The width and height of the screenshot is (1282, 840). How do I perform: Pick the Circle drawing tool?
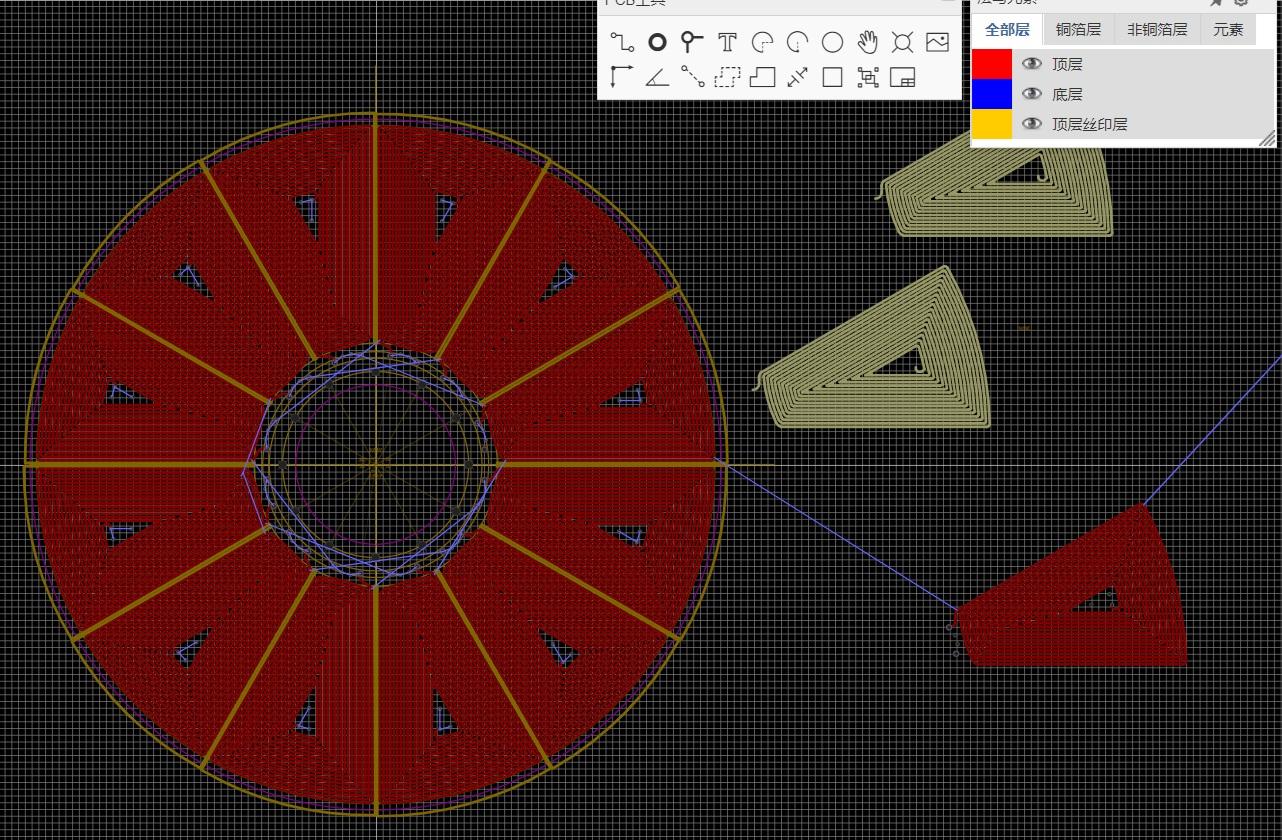click(832, 42)
